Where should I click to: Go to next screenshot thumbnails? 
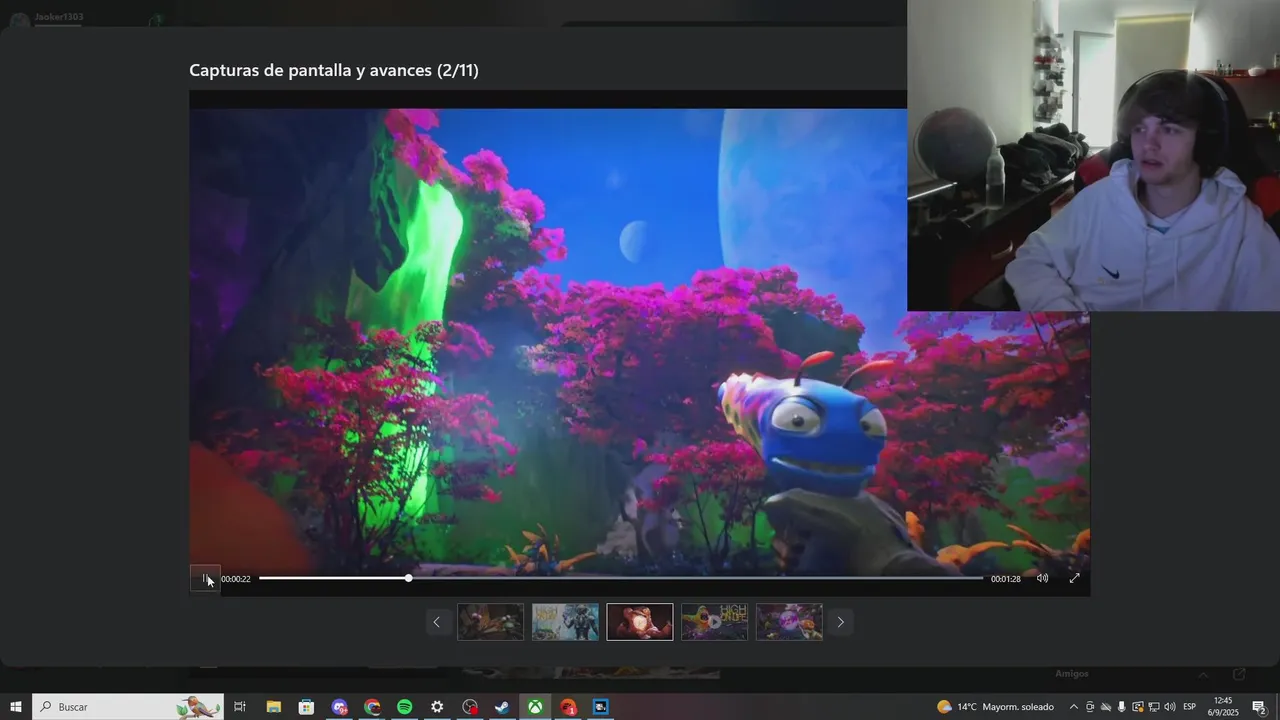[840, 622]
